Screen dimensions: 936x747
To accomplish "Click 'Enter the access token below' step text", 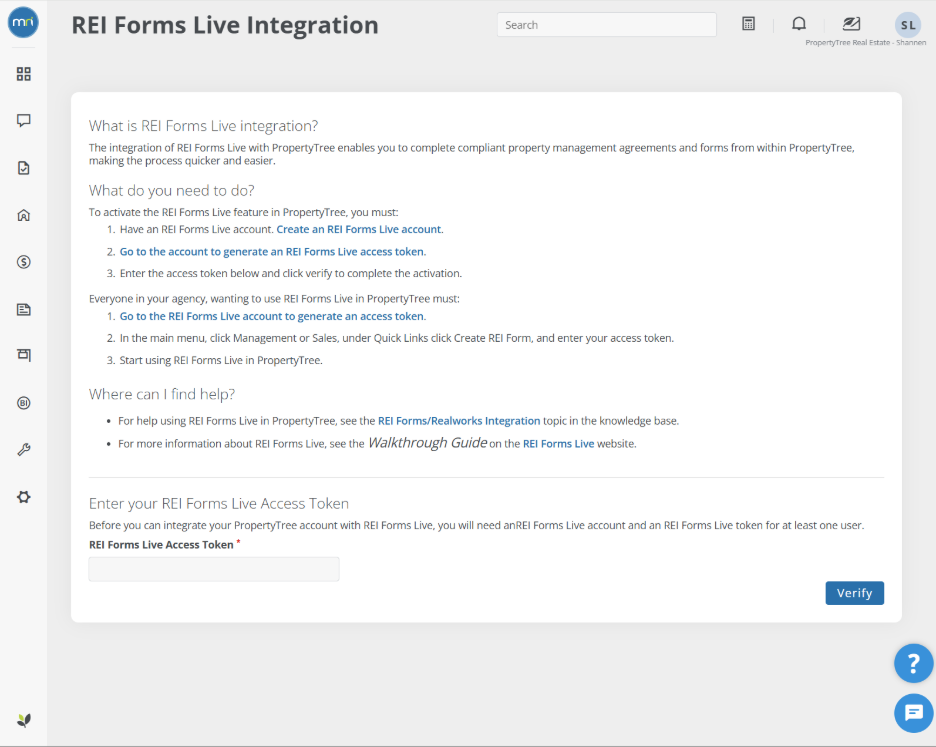I will (x=291, y=273).
